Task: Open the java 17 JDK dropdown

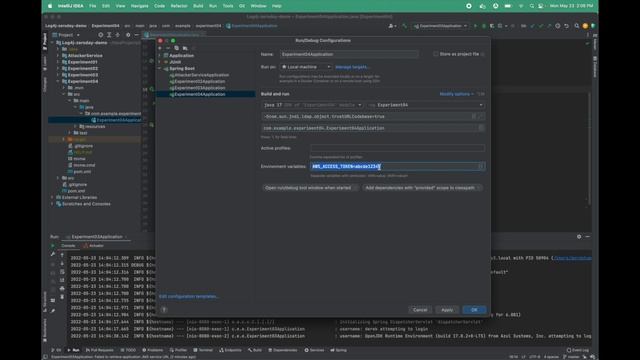Action: tap(312, 105)
